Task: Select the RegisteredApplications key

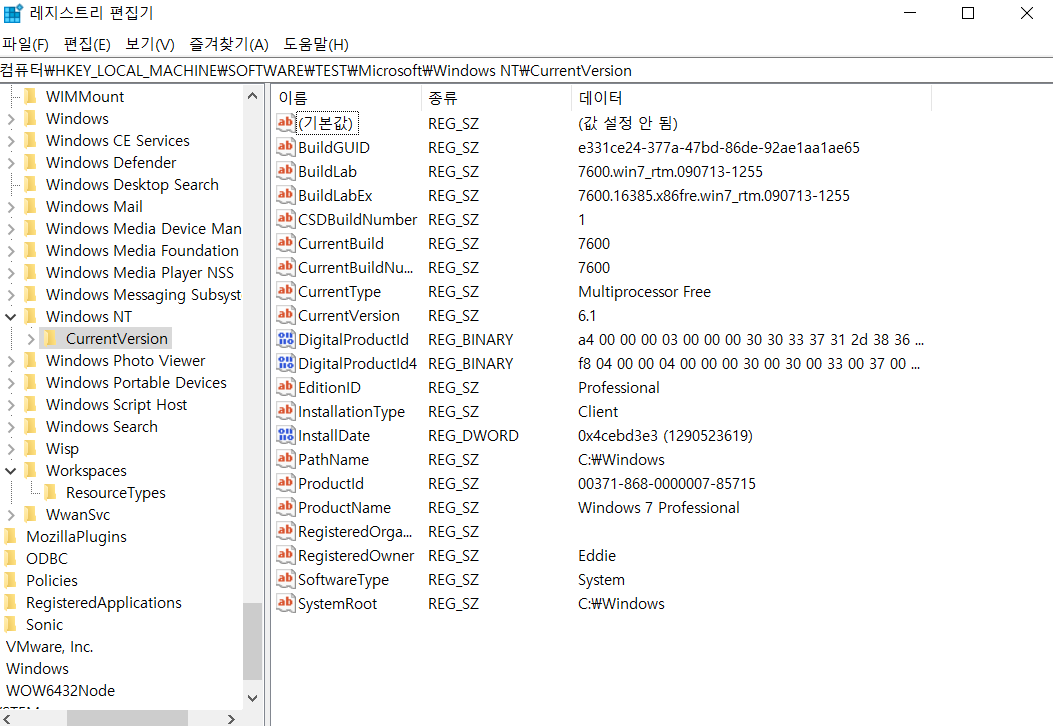Action: (103, 603)
